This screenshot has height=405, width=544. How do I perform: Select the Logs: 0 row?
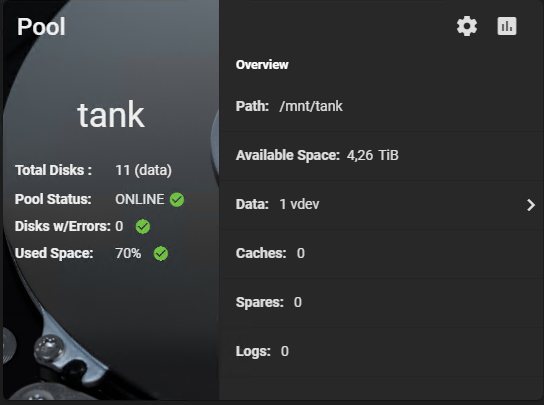click(x=381, y=352)
